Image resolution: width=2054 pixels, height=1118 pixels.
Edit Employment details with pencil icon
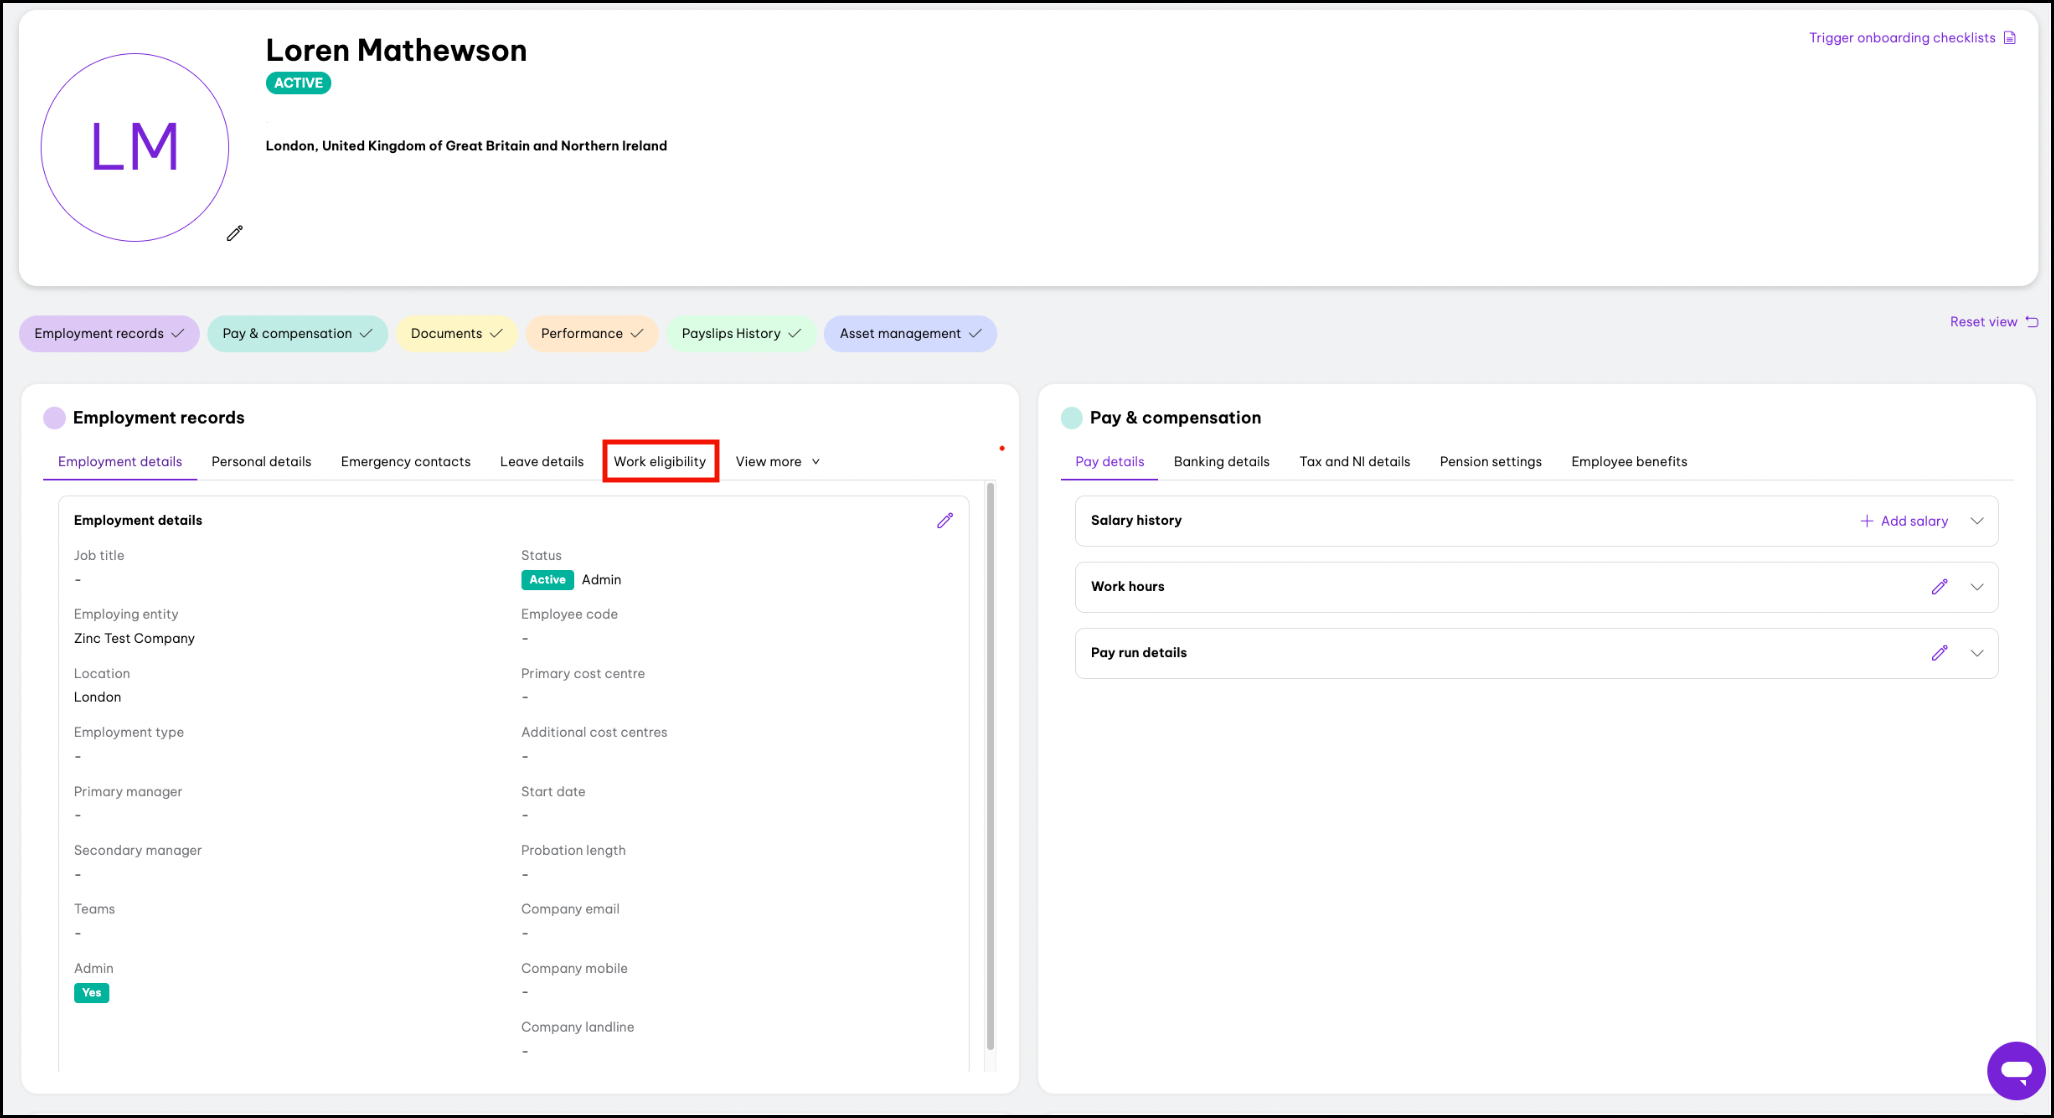coord(945,520)
